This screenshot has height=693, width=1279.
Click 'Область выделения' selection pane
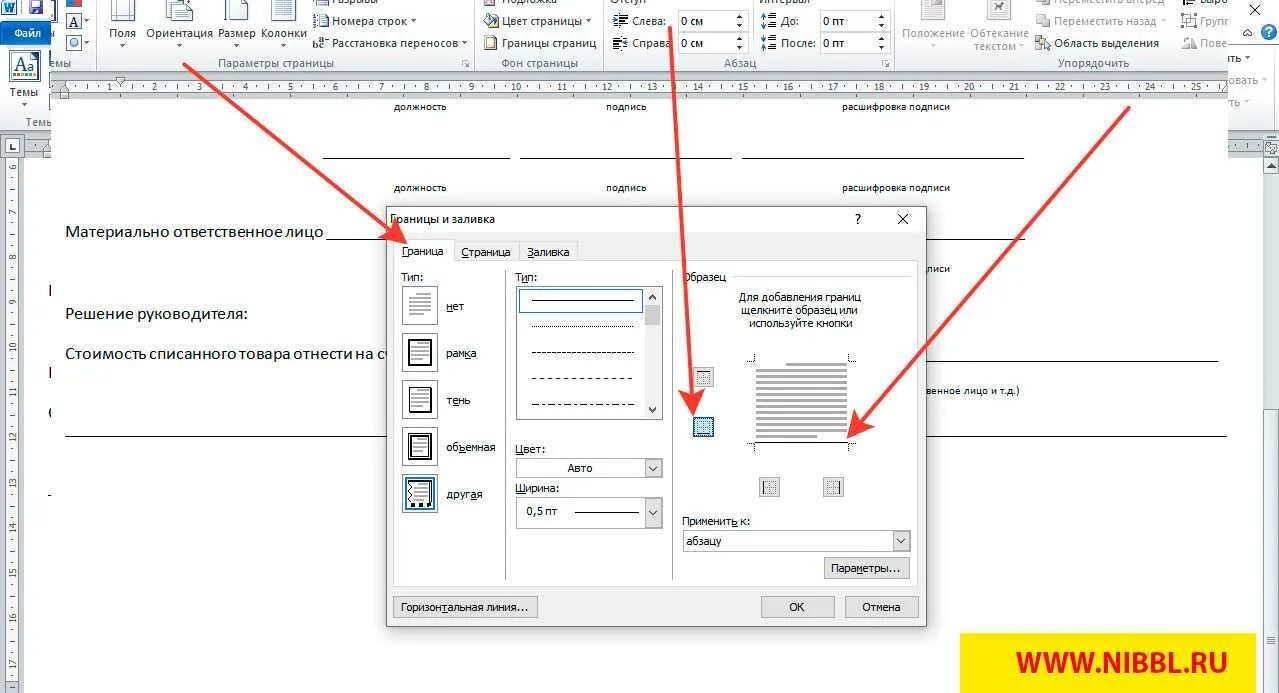pyautogui.click(x=1098, y=43)
